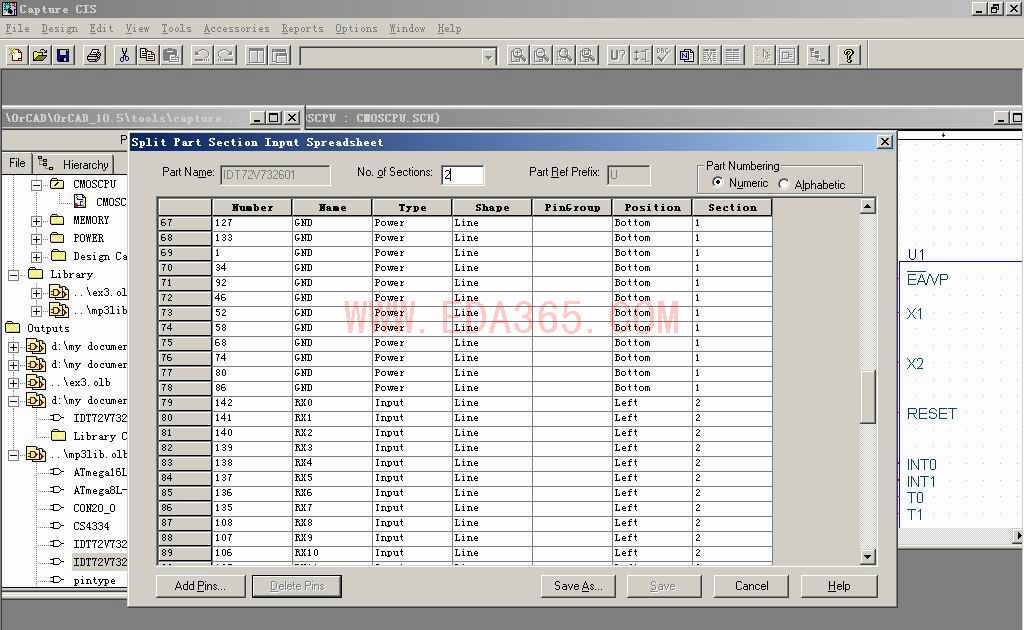Viewport: 1024px width, 630px height.
Task: Close the Split Part Section dialog
Action: [x=884, y=142]
